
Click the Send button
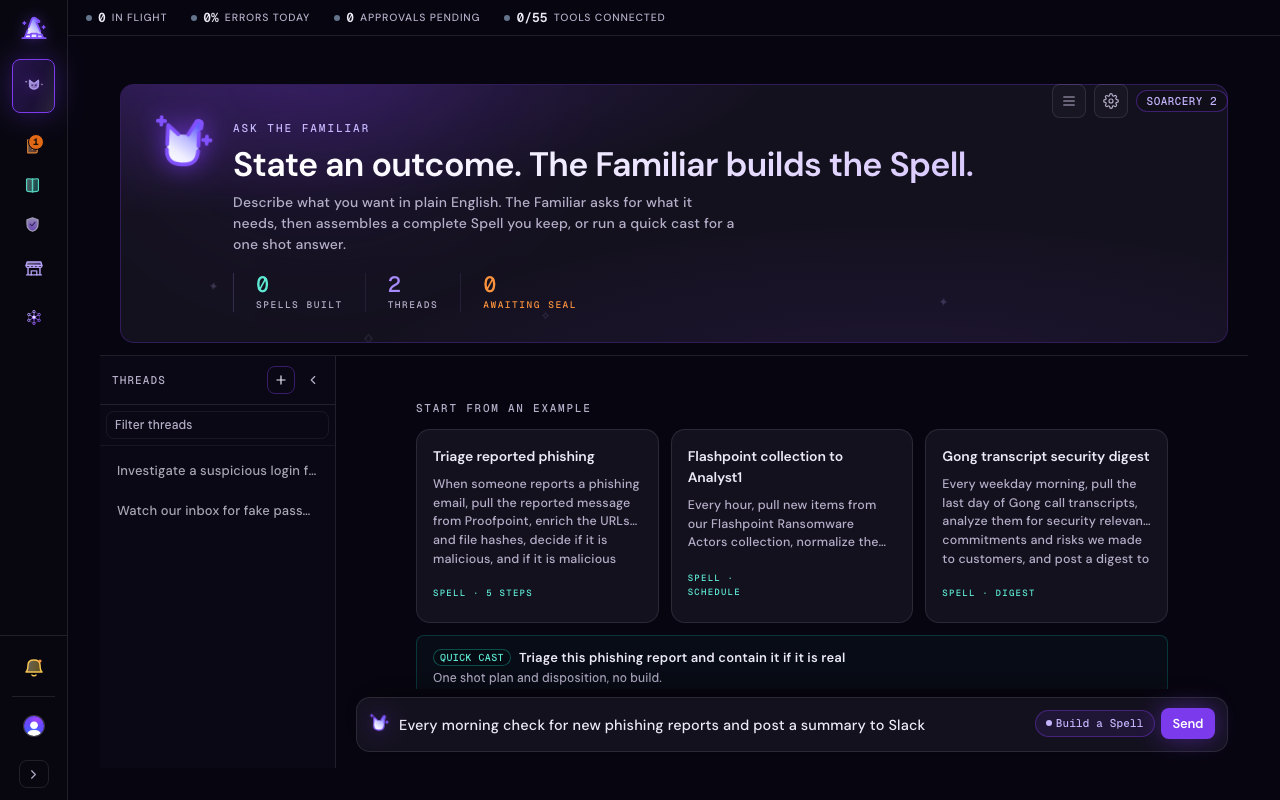pos(1187,724)
